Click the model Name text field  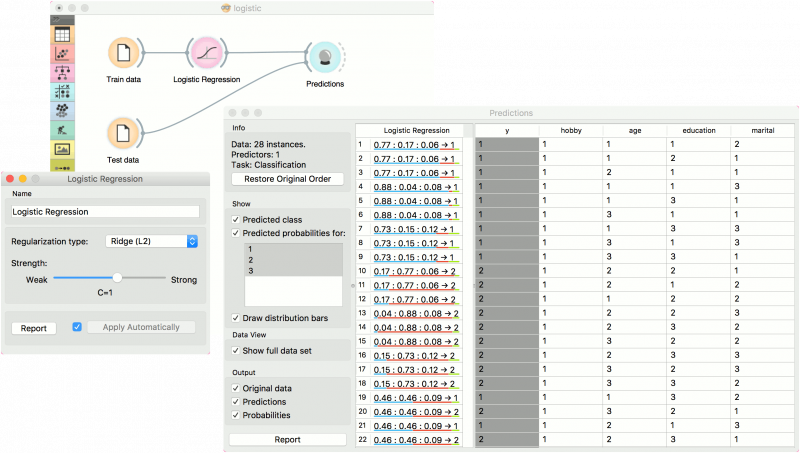(105, 211)
